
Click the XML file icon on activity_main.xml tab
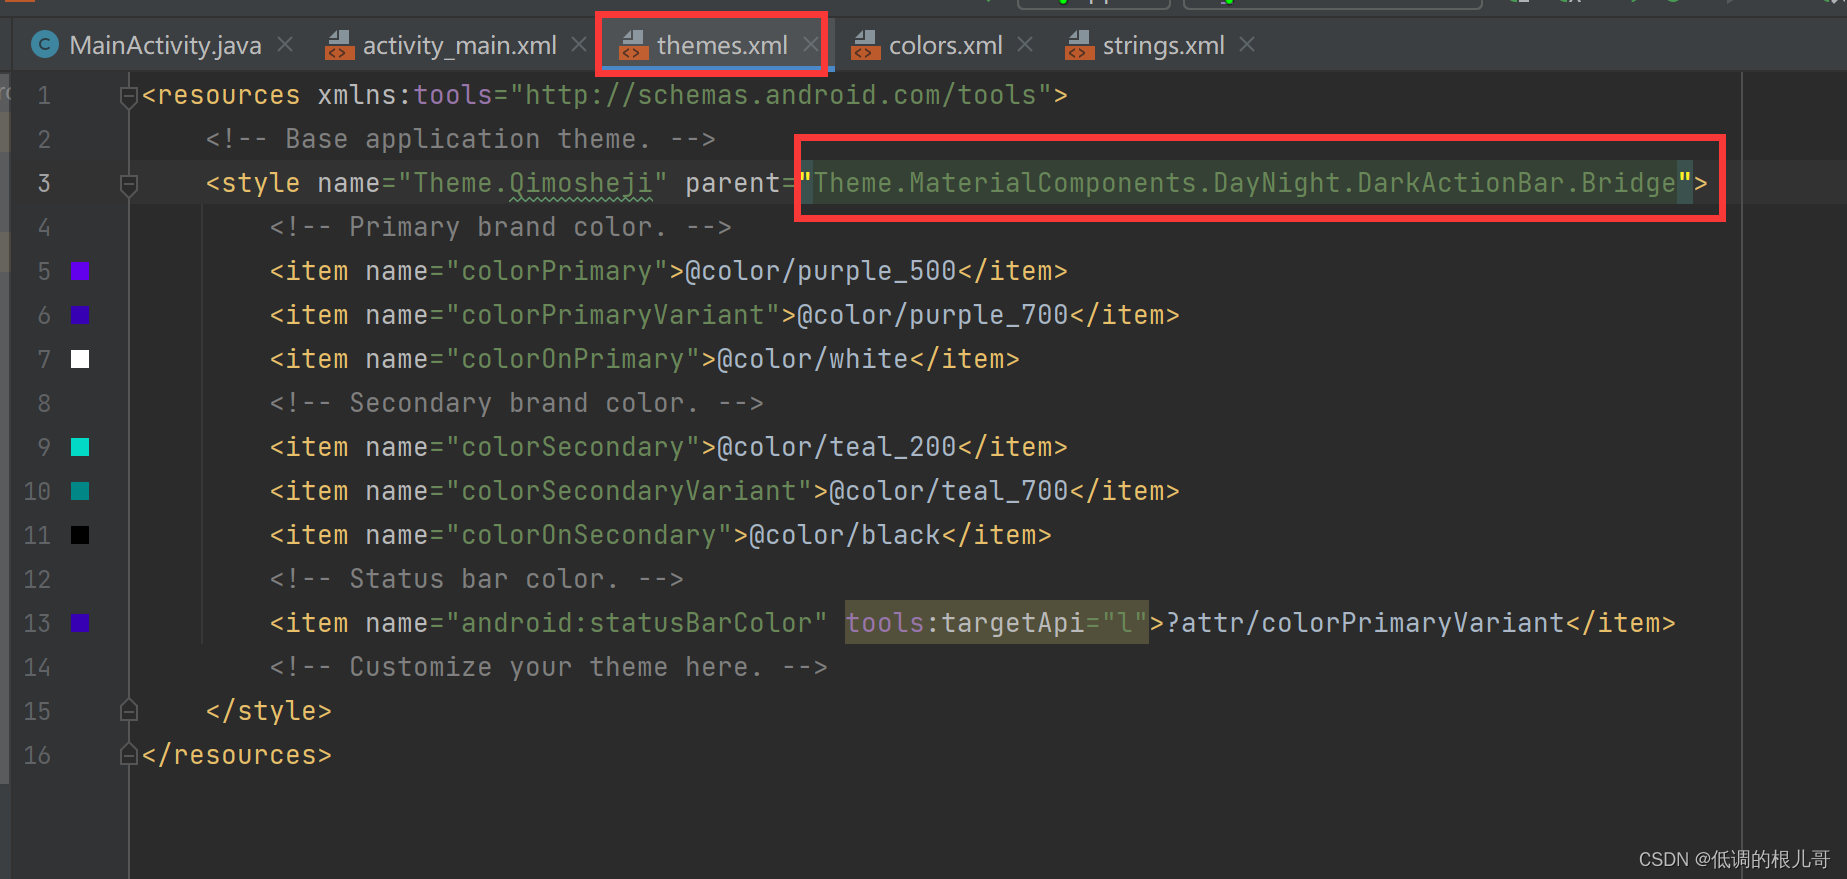click(340, 45)
